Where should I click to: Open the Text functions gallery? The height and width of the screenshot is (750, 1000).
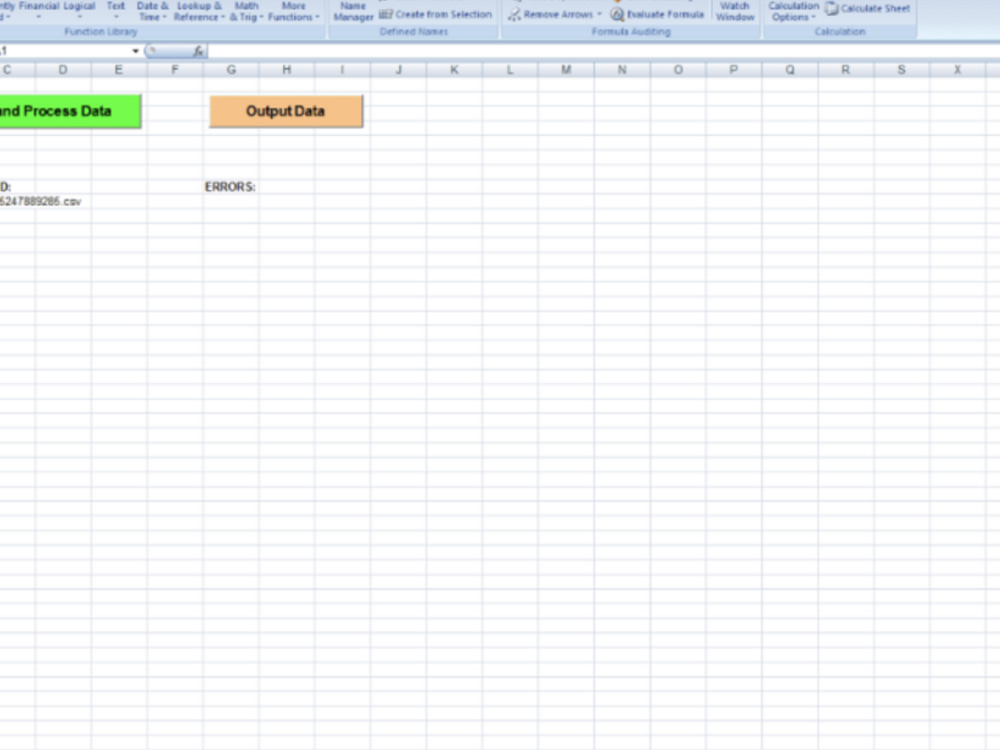(115, 10)
